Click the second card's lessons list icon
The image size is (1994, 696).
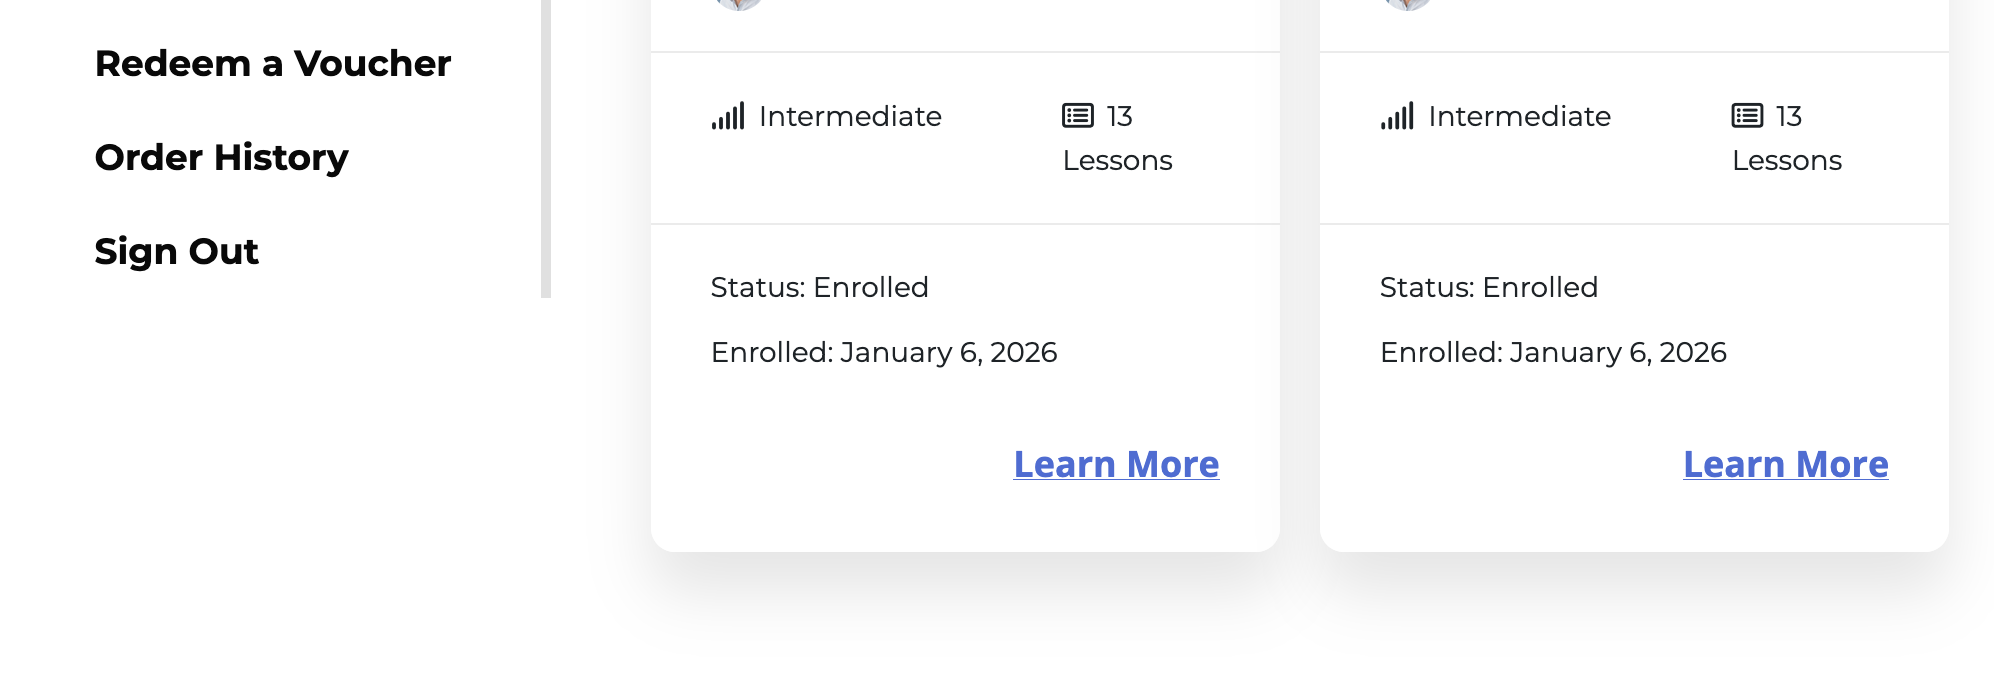(1747, 116)
